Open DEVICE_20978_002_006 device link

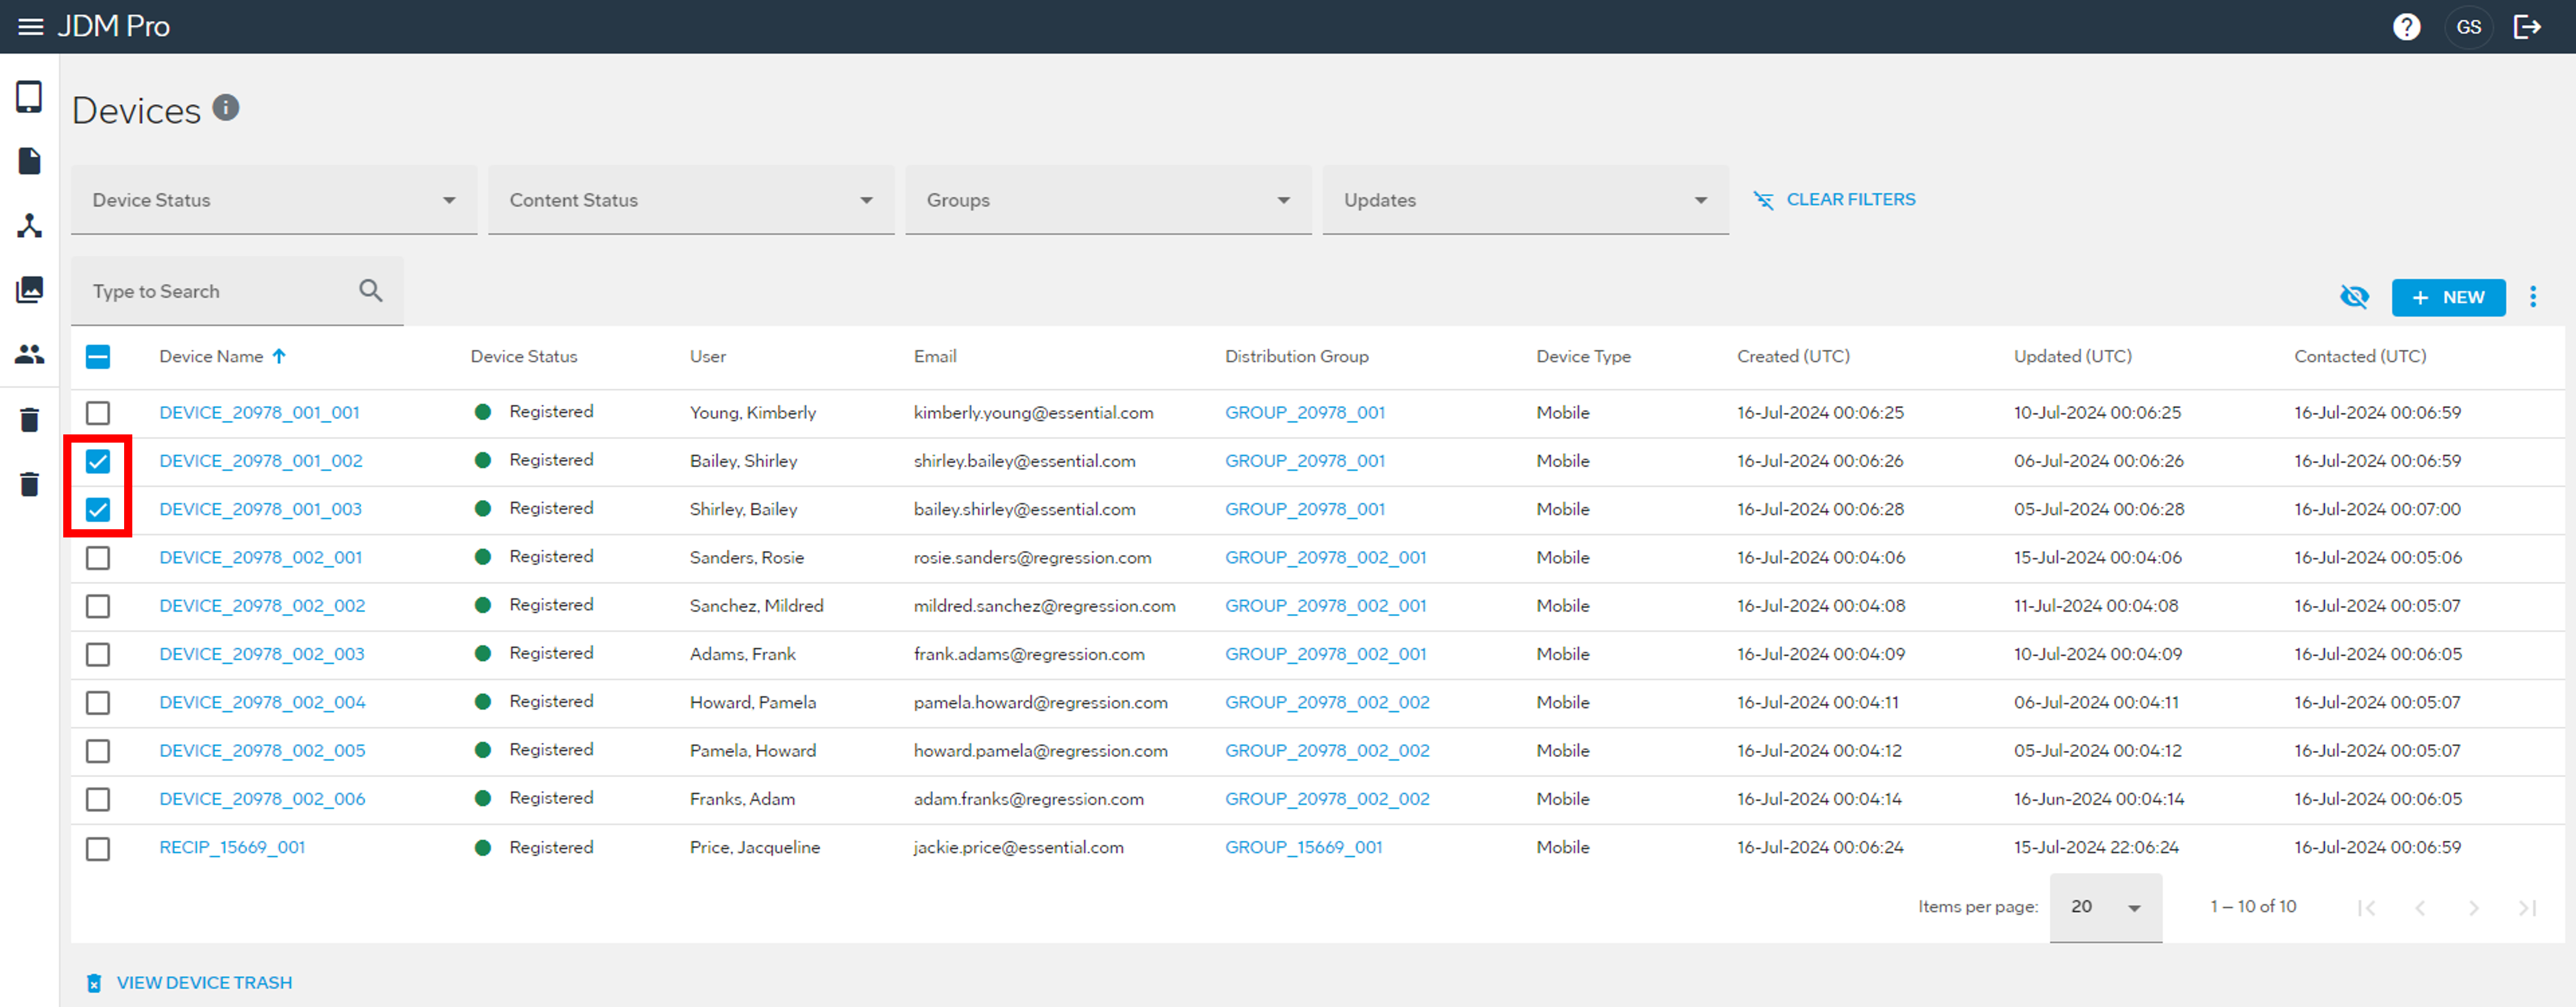pos(262,800)
